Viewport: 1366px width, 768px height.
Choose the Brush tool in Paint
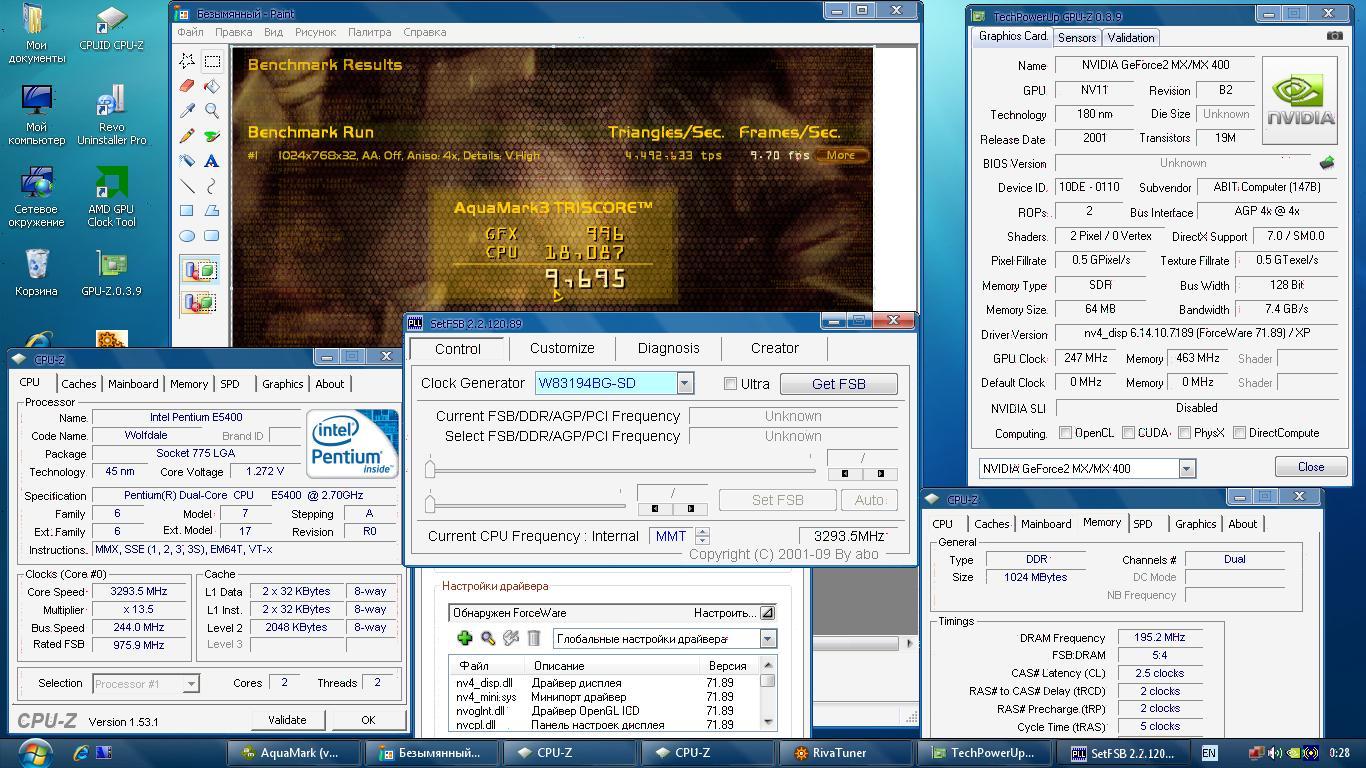tap(212, 136)
